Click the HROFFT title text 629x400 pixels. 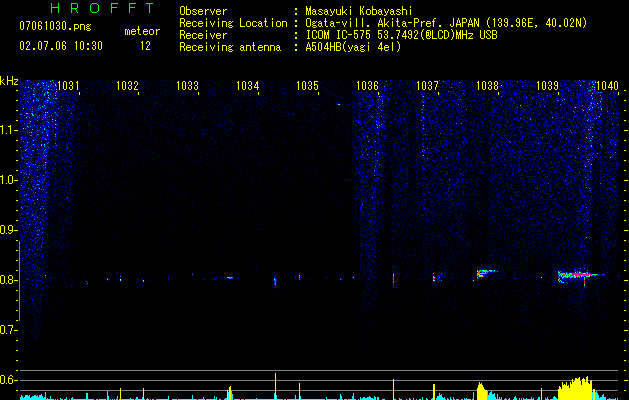[102, 8]
